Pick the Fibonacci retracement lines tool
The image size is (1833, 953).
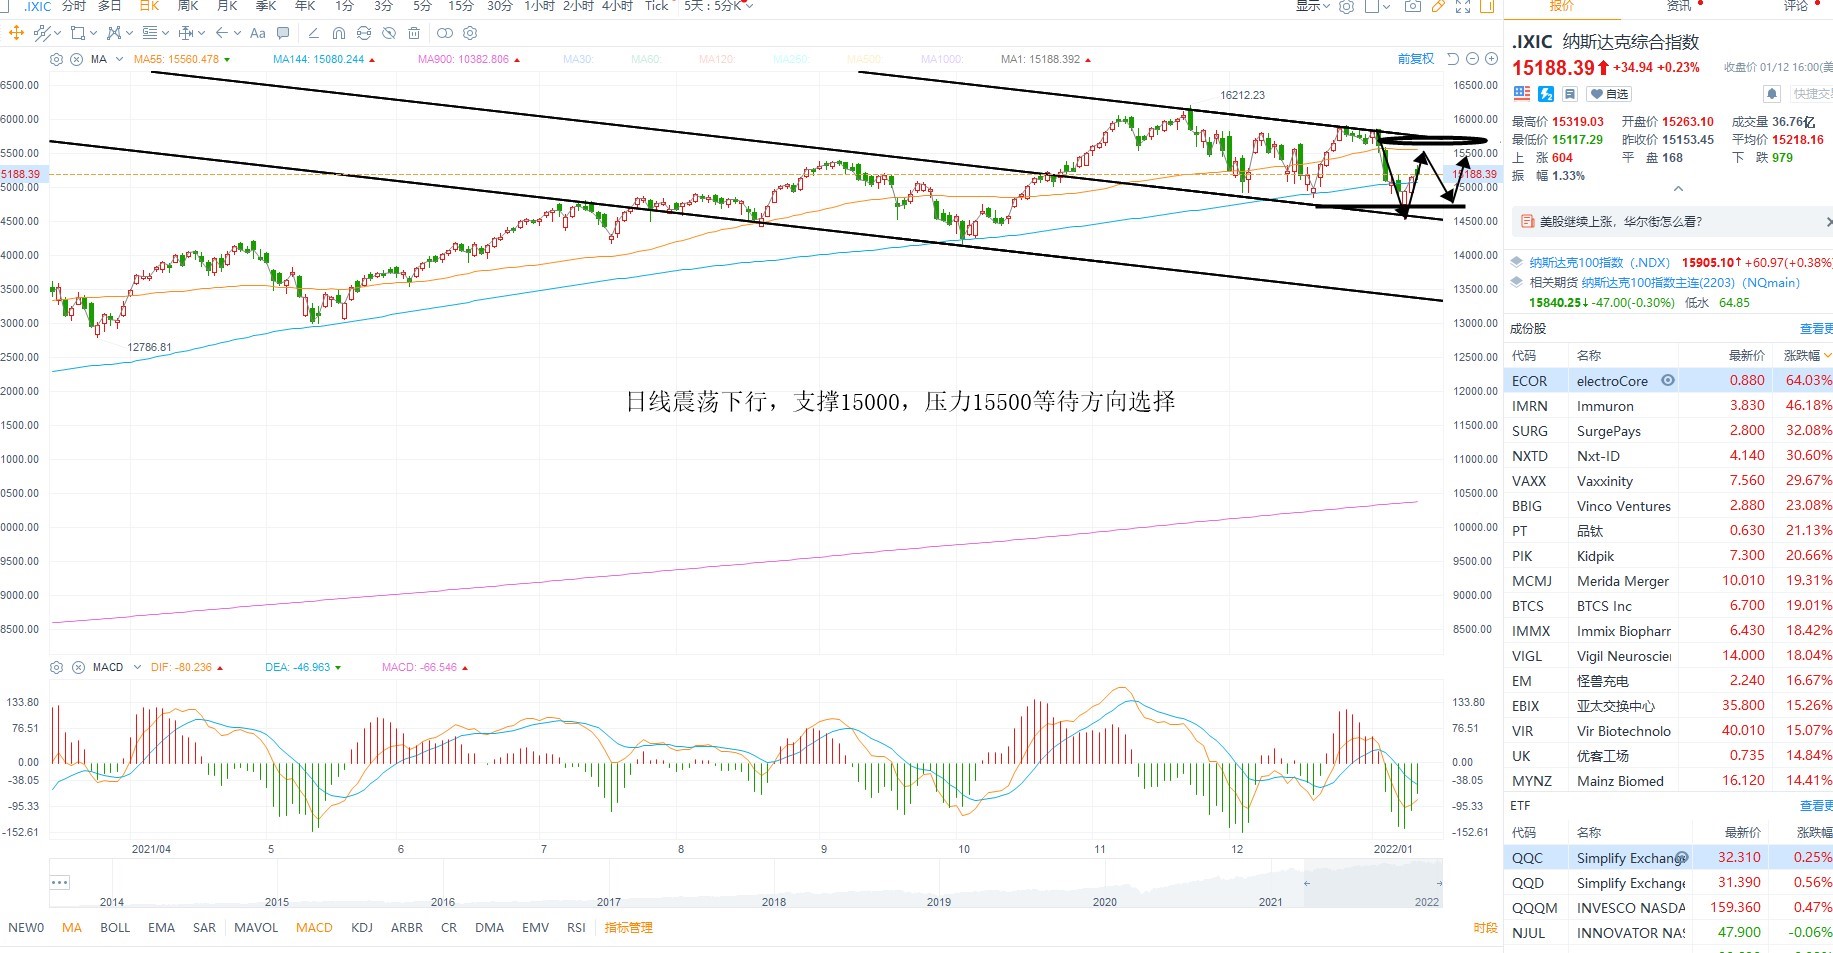[150, 33]
